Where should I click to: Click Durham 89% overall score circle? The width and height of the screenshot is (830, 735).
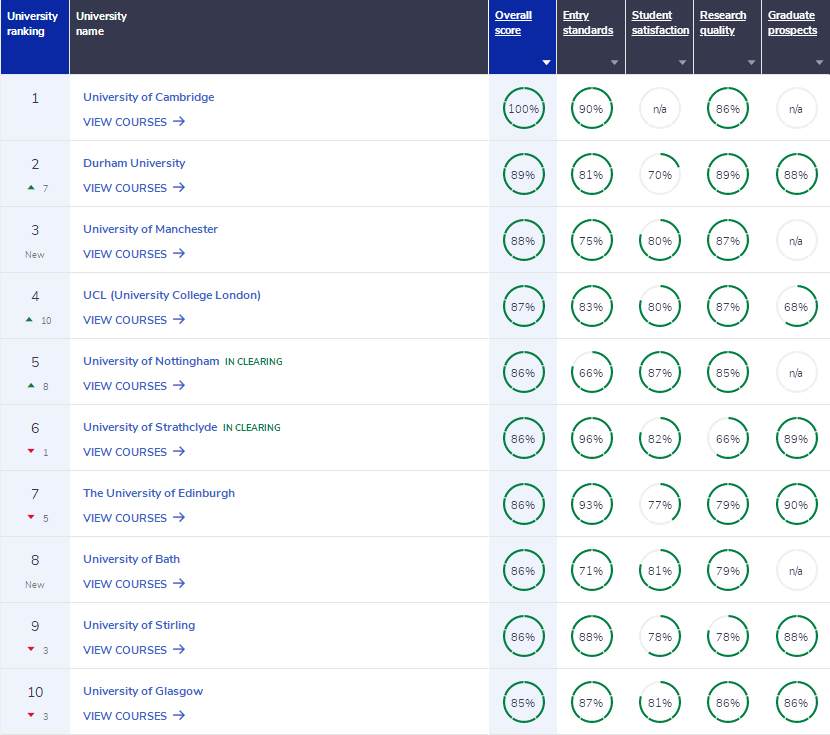coord(523,175)
